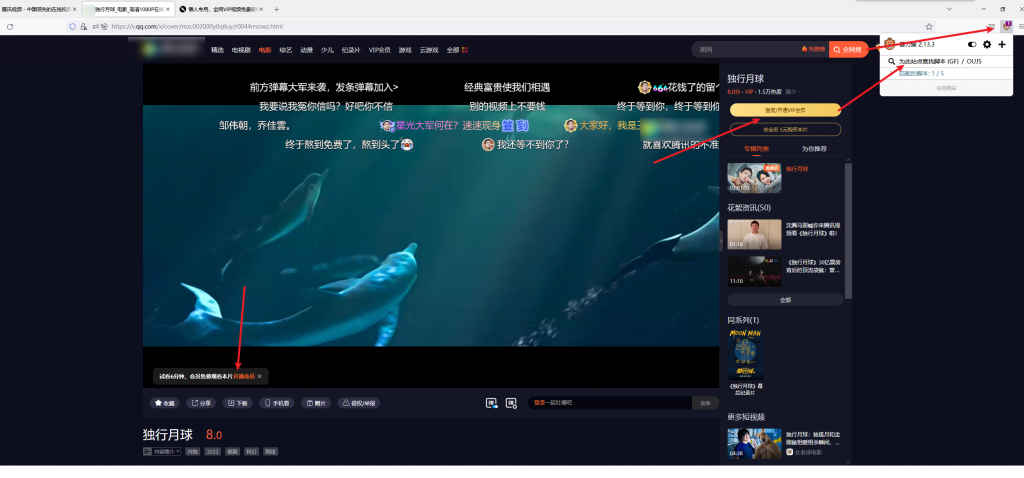The width and height of the screenshot is (1024, 478).
Task: Open the Tampermonkey extension toolbar icon
Action: tap(1006, 26)
